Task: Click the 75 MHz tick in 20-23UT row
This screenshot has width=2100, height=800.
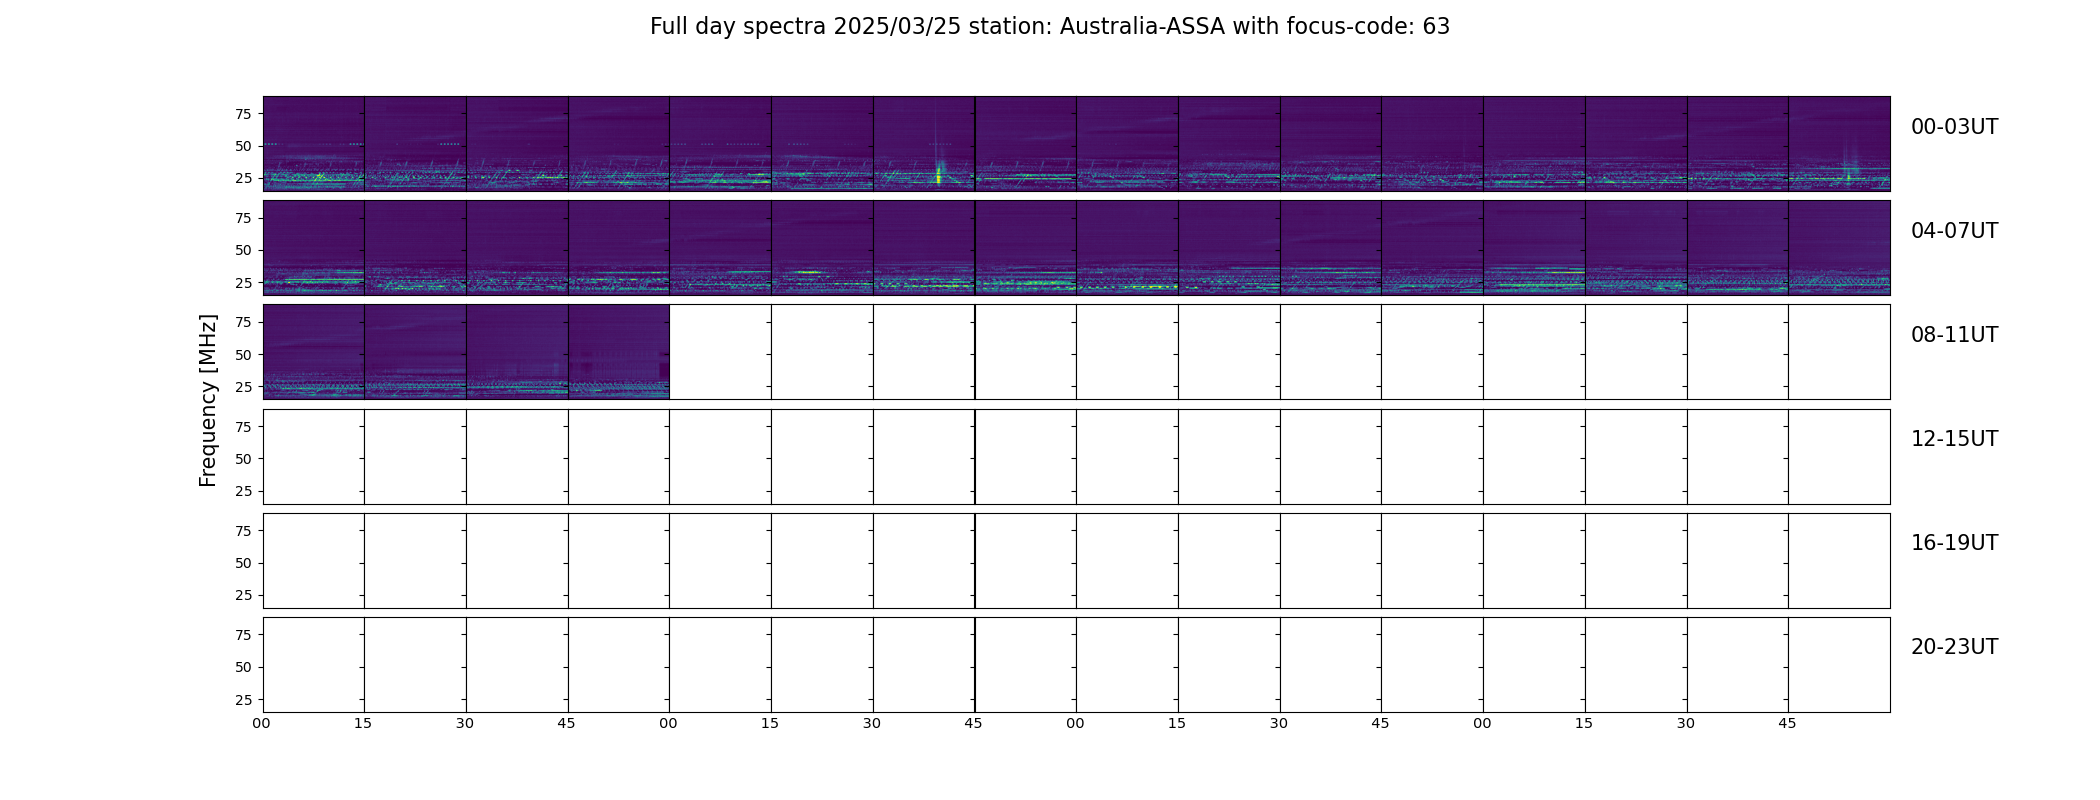Action: 243,635
